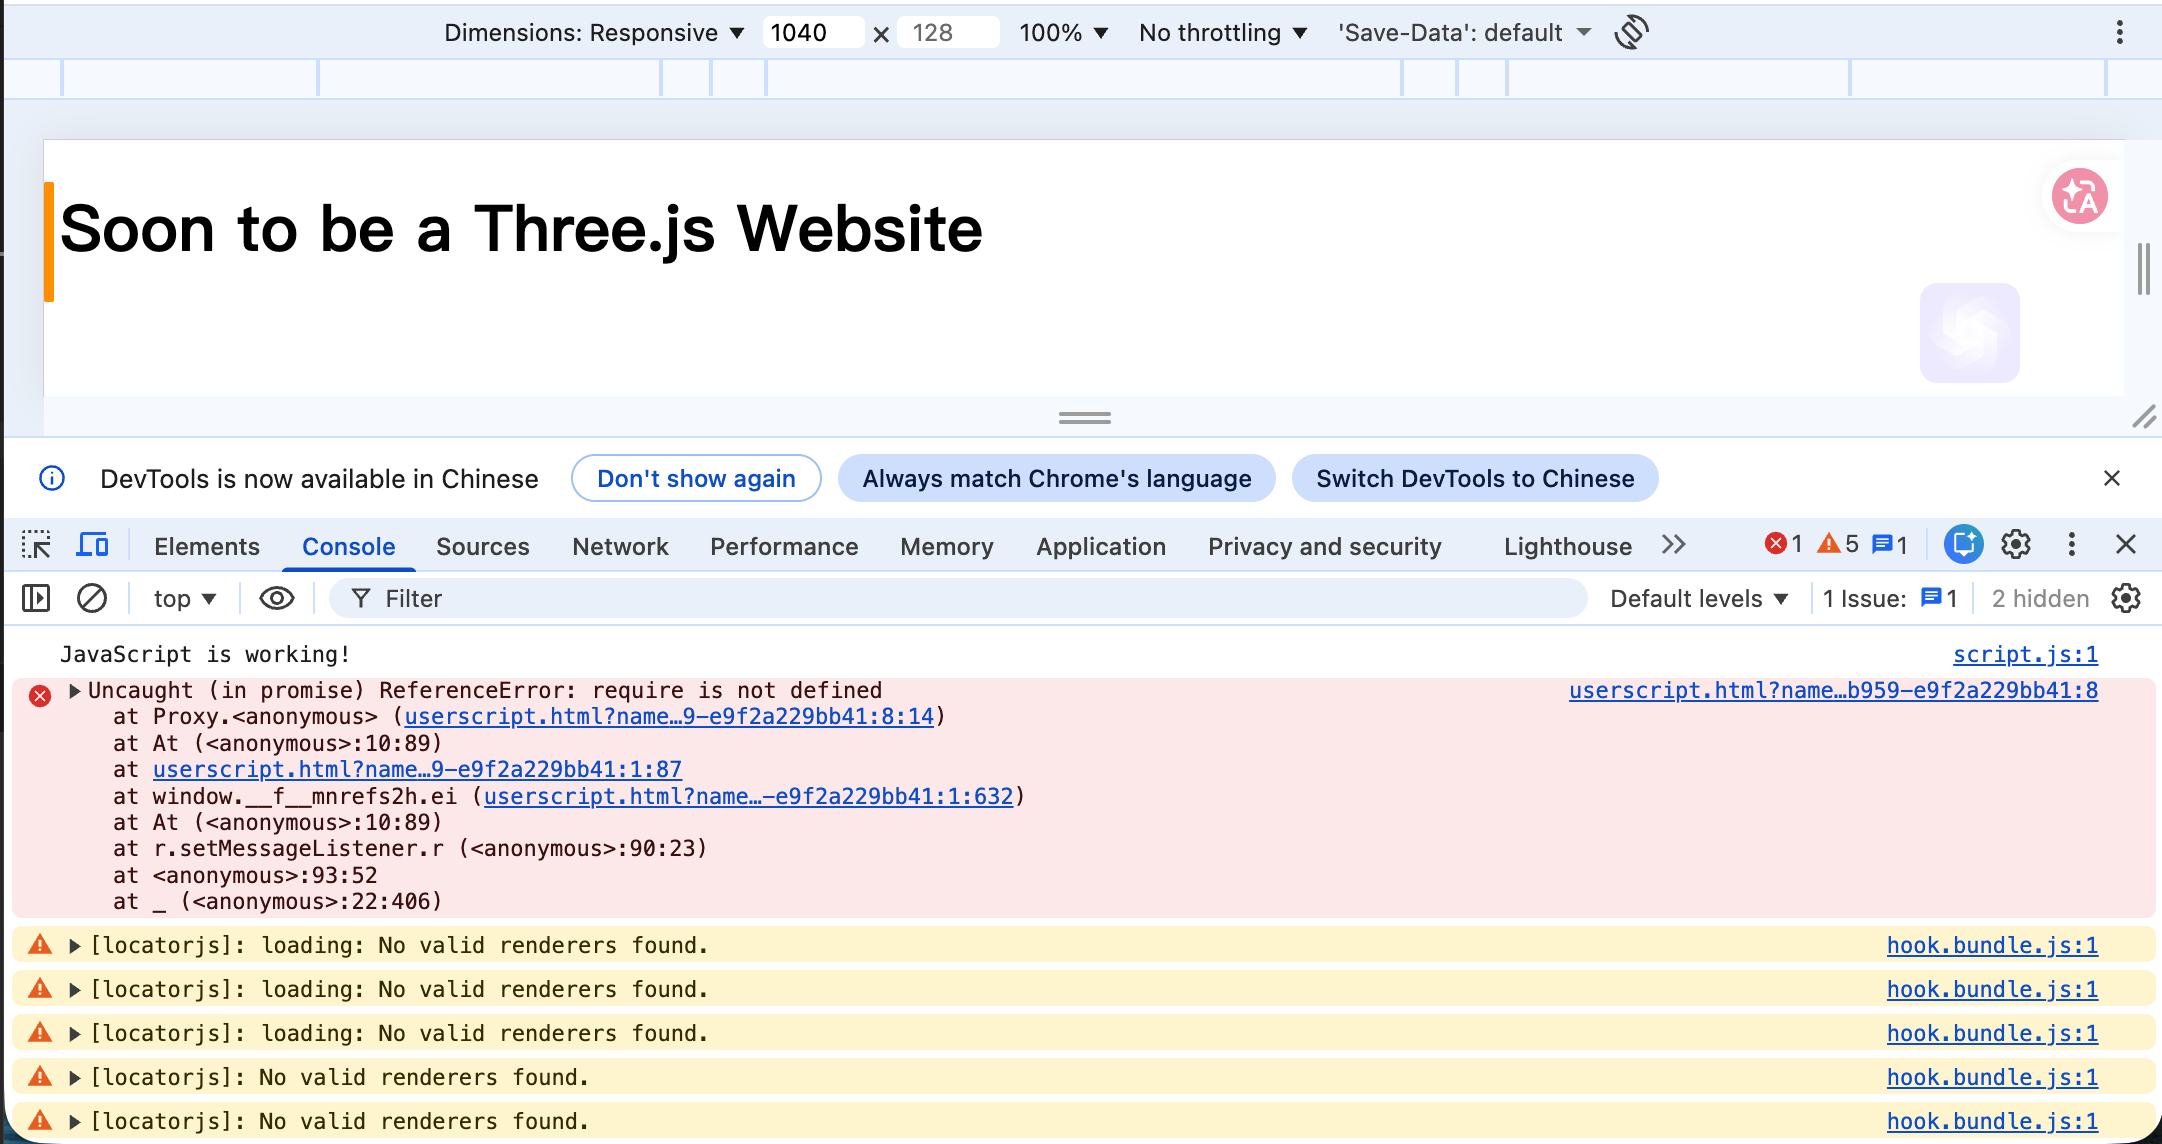Click the rotate device orientation icon

tap(1631, 32)
